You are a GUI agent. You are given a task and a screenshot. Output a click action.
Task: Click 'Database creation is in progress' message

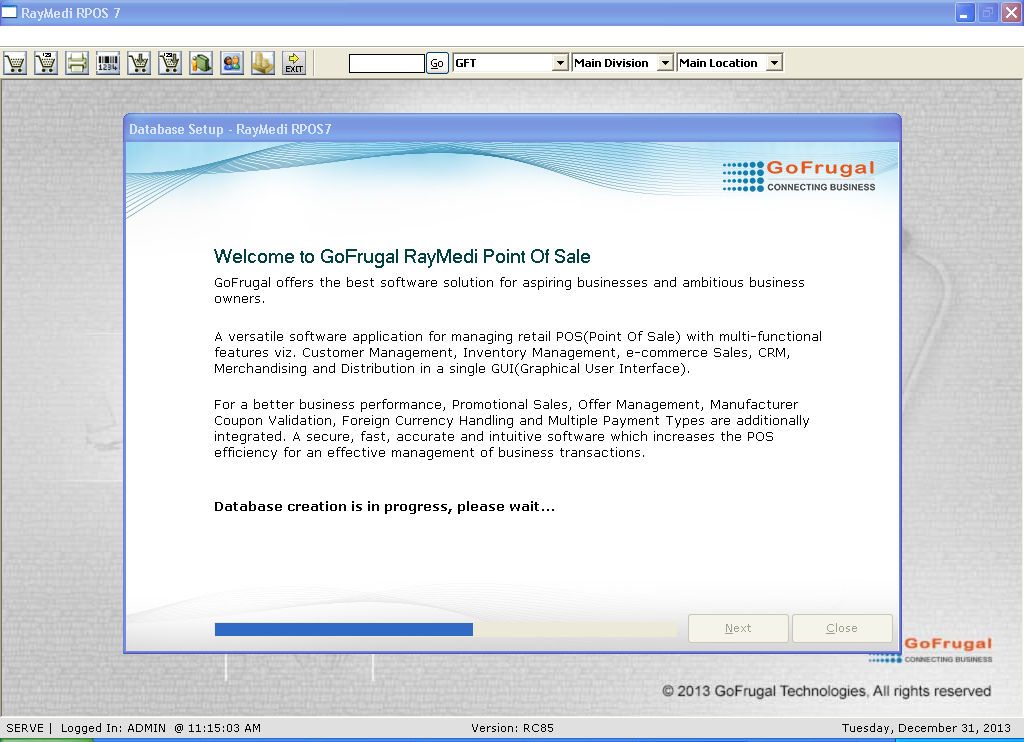(384, 506)
